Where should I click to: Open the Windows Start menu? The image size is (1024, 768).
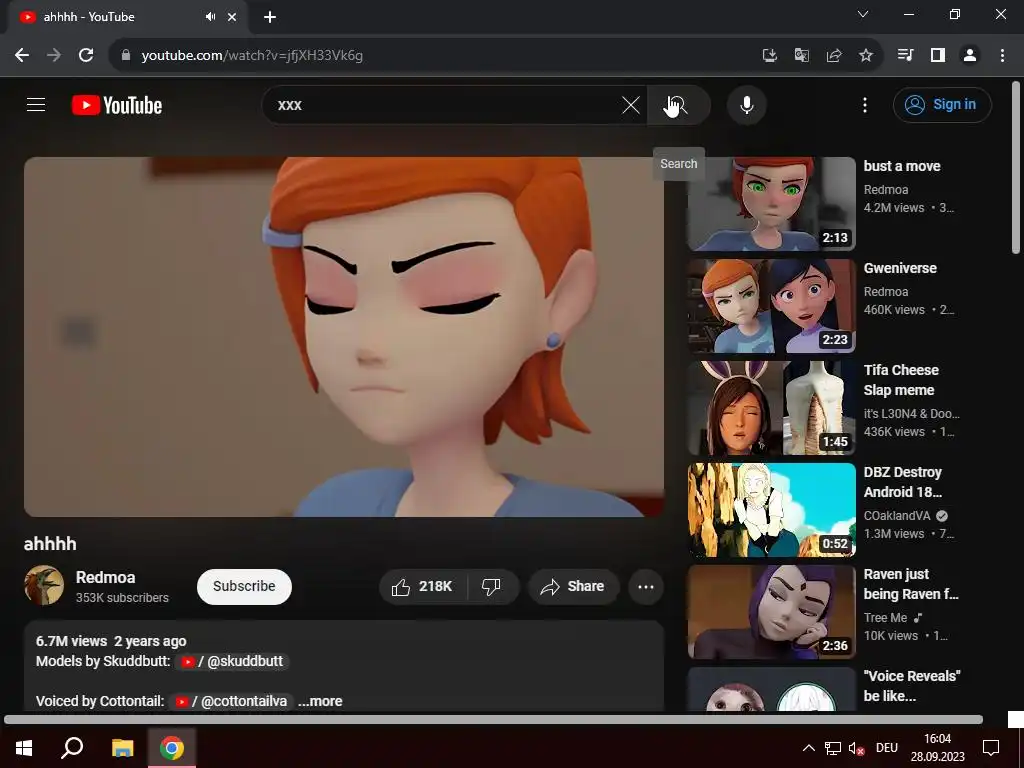(24, 748)
